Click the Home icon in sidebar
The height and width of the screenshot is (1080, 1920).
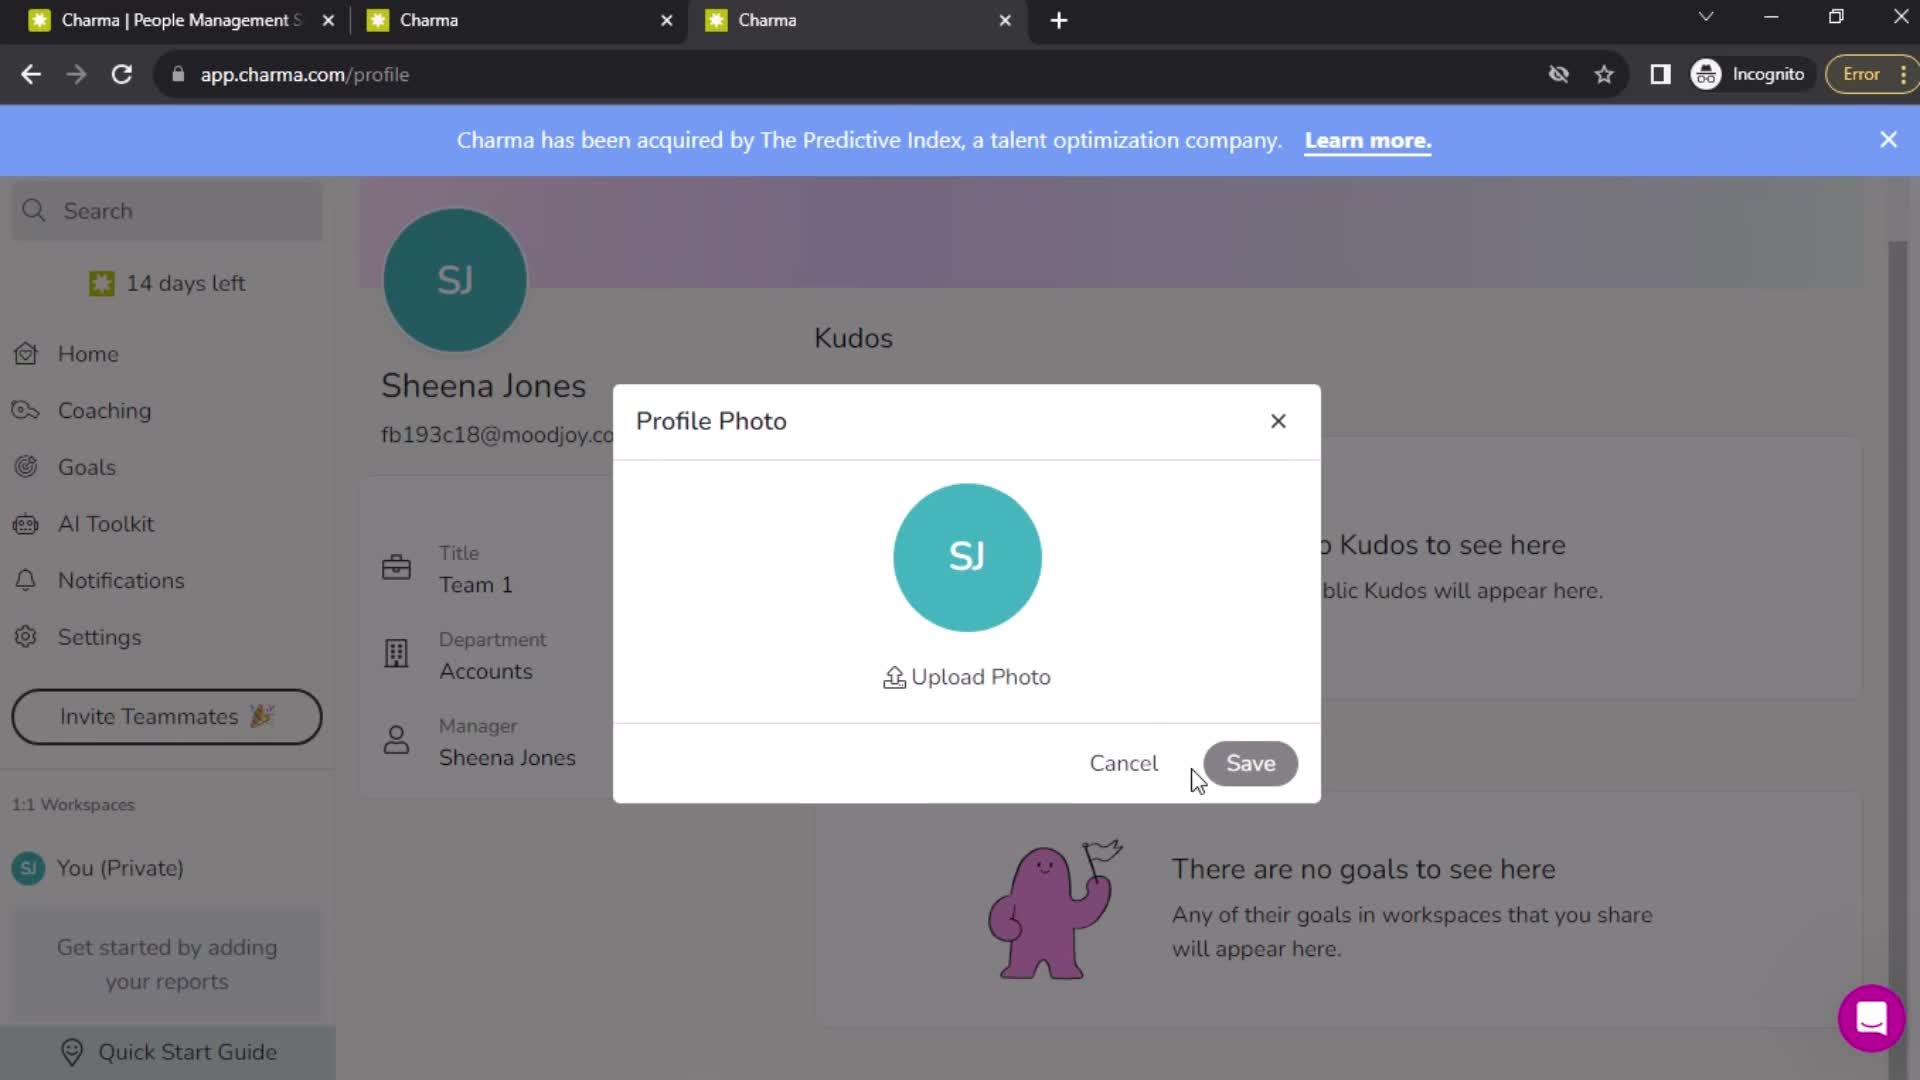26,354
